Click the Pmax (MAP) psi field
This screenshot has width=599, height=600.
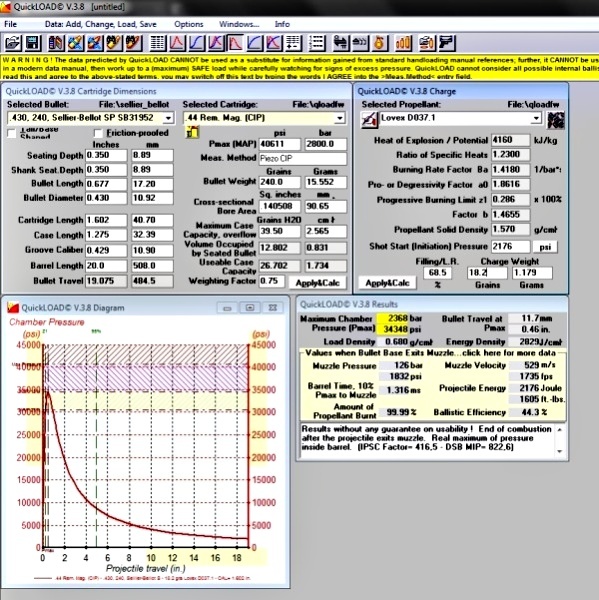click(280, 144)
